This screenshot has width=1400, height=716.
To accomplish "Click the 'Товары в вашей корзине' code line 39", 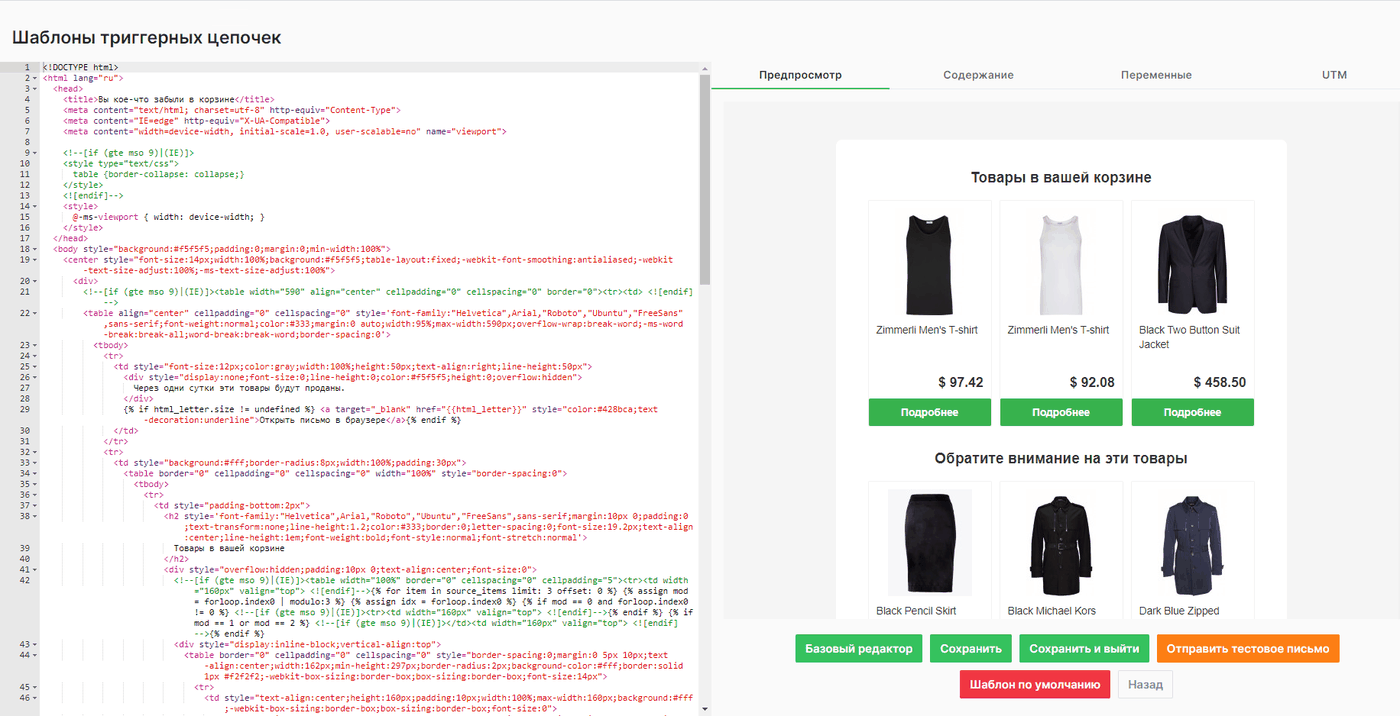I will point(229,548).
